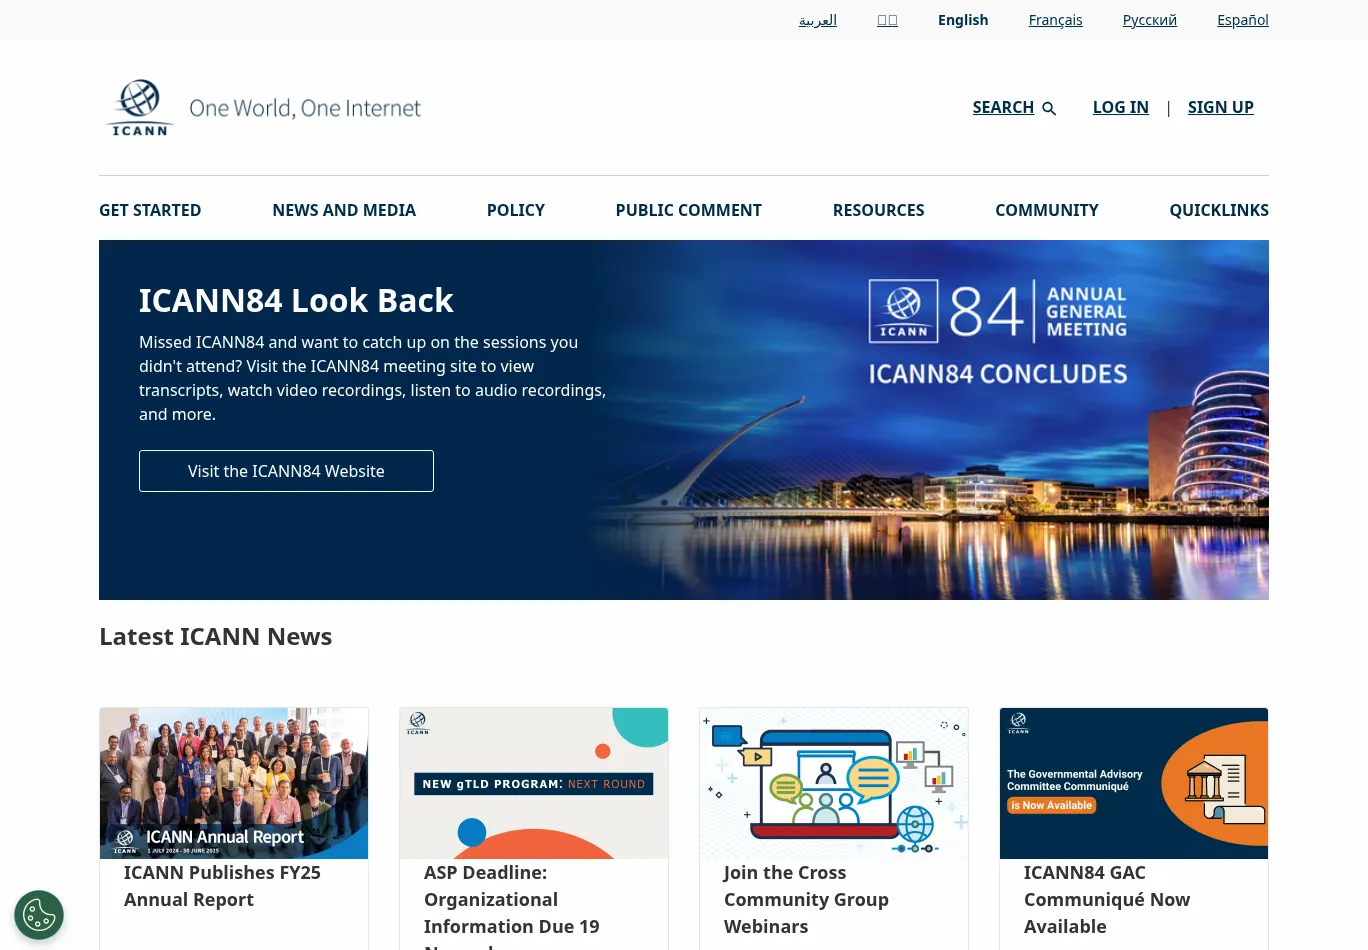Viewport: 1368px width, 950px height.
Task: Click Visit the ICANN84 Website button
Action: (286, 471)
